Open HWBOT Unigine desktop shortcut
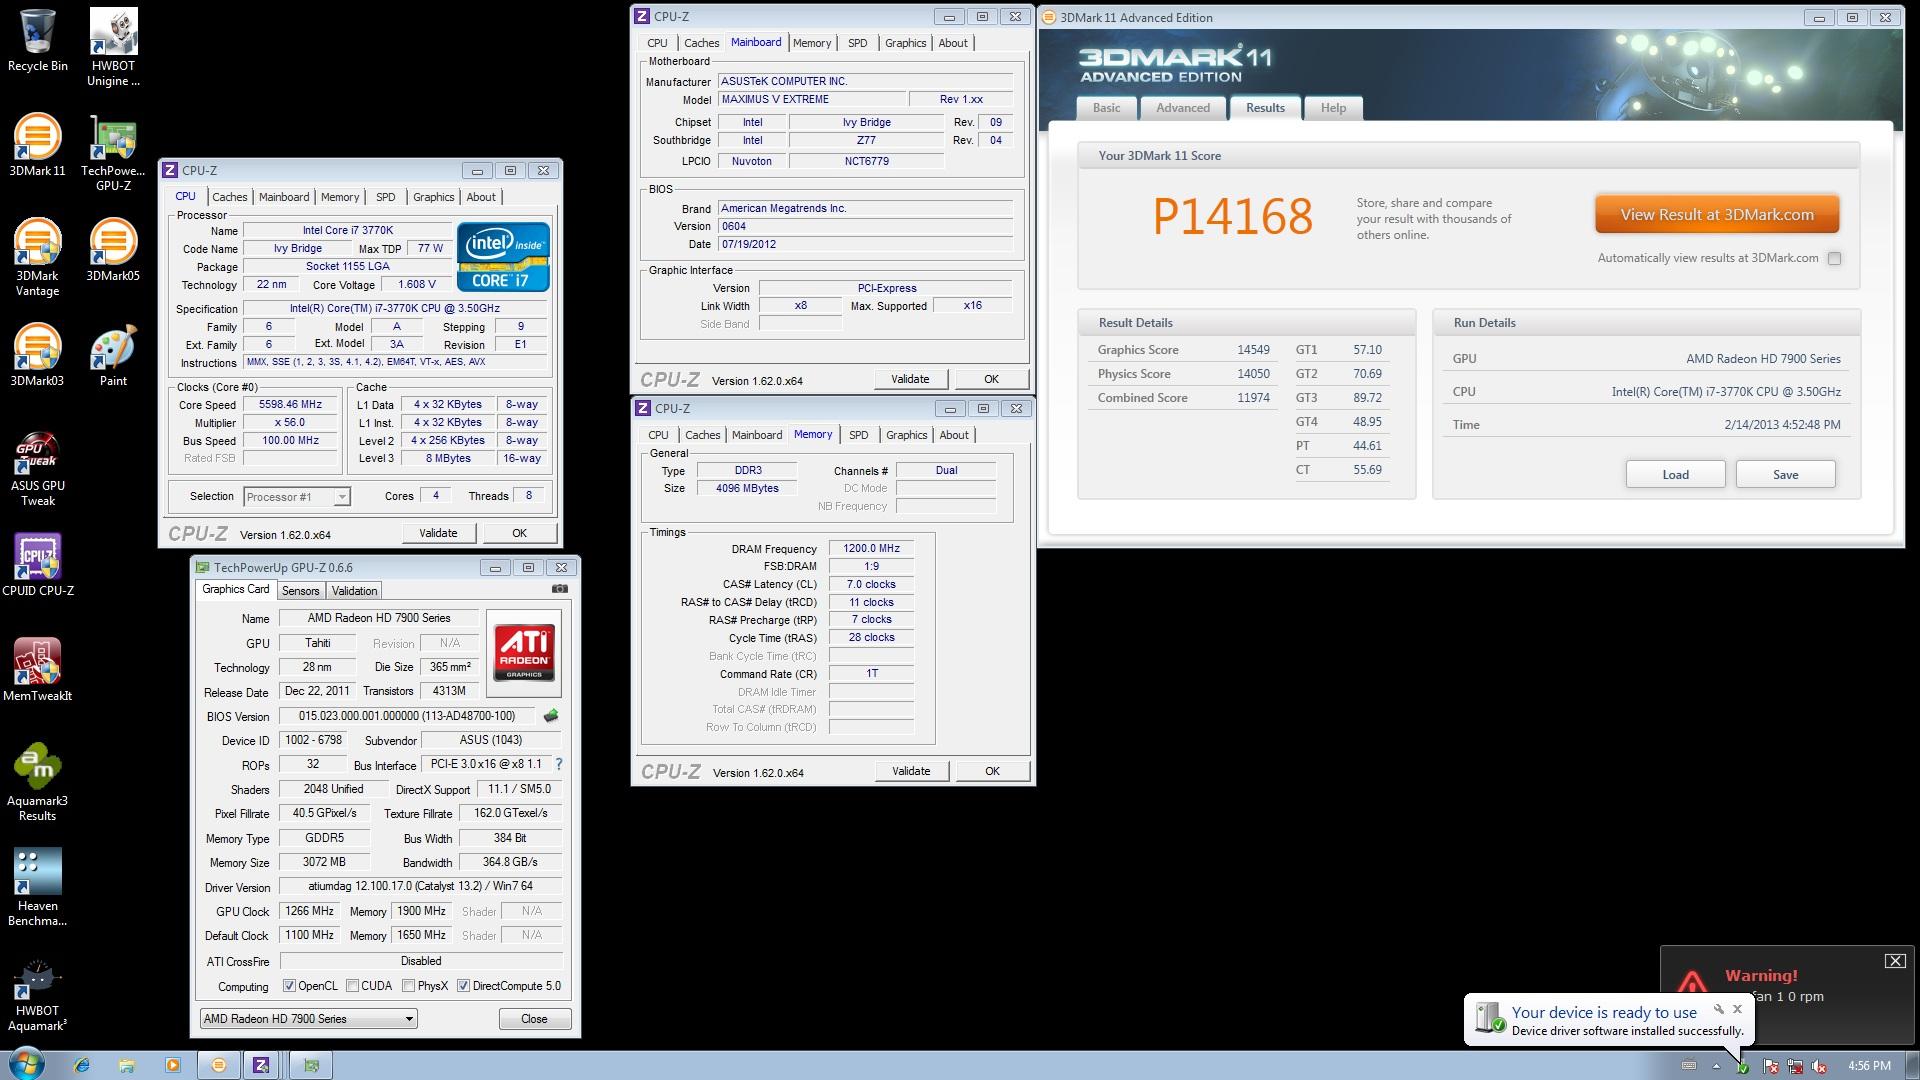 coord(113,47)
